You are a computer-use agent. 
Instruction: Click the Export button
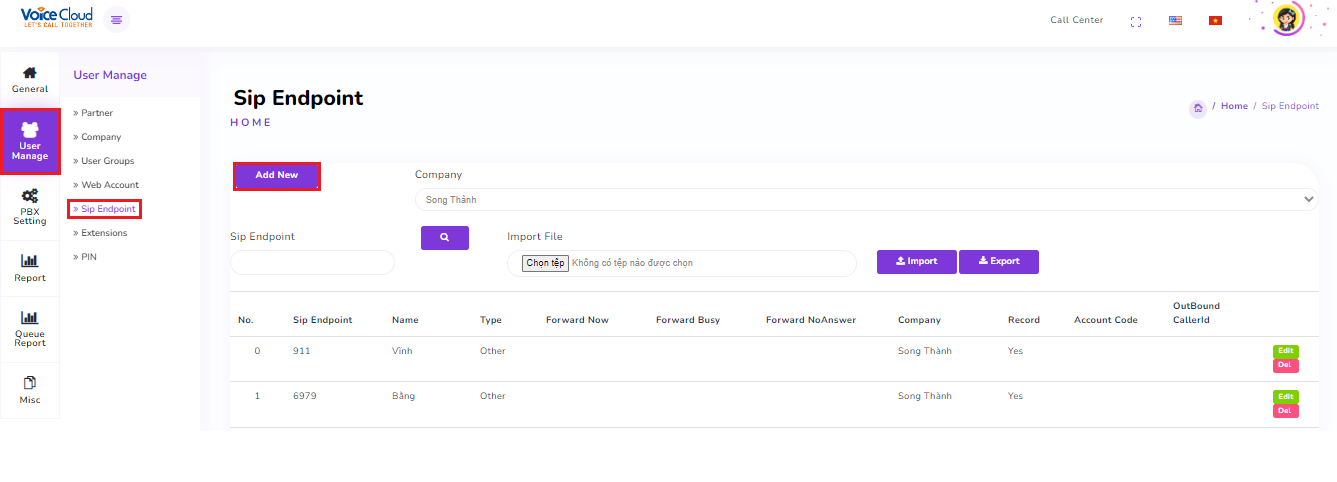coord(999,262)
